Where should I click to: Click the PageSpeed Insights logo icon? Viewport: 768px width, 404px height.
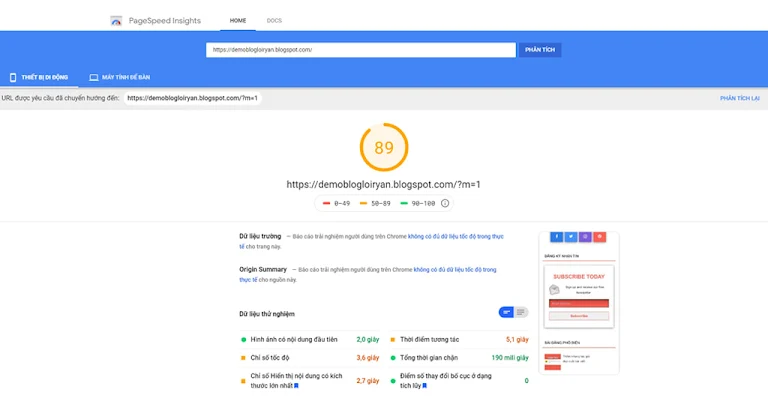116,21
